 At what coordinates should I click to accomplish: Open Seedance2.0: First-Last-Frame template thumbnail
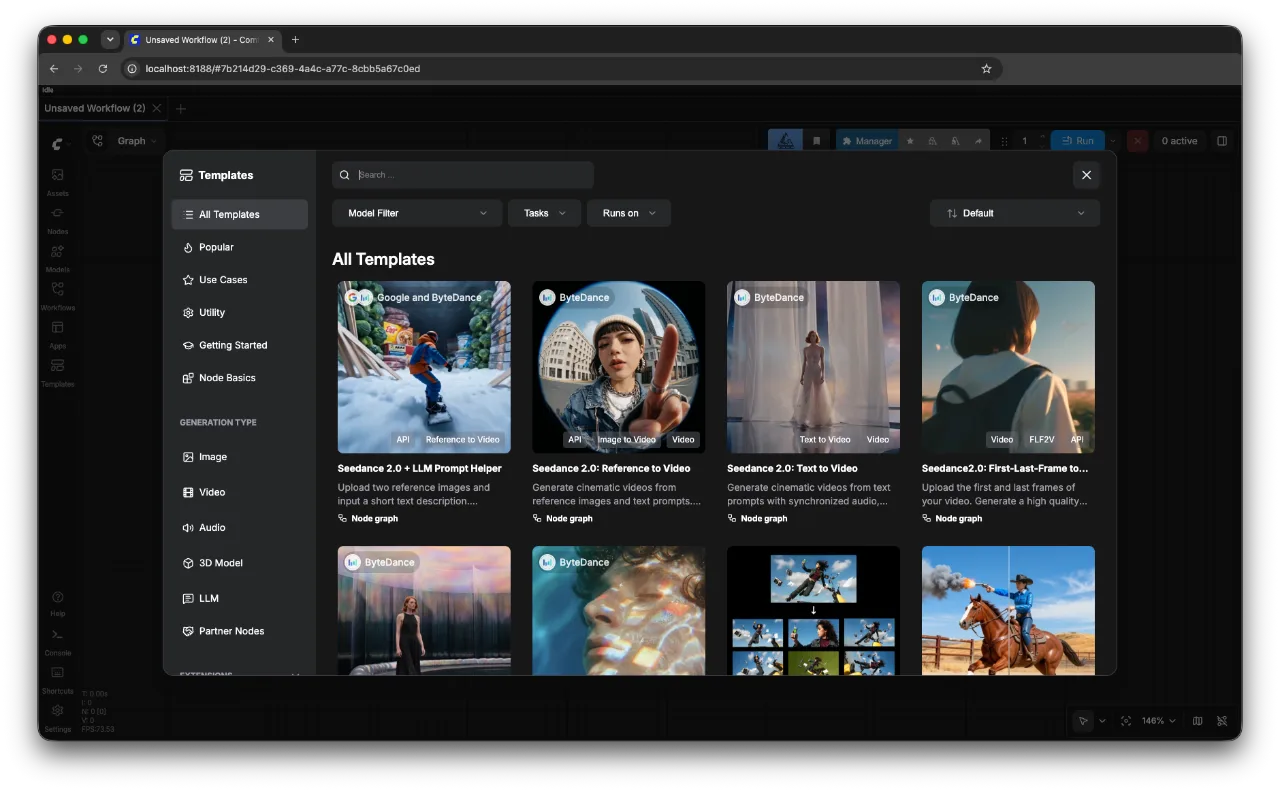coord(1008,367)
